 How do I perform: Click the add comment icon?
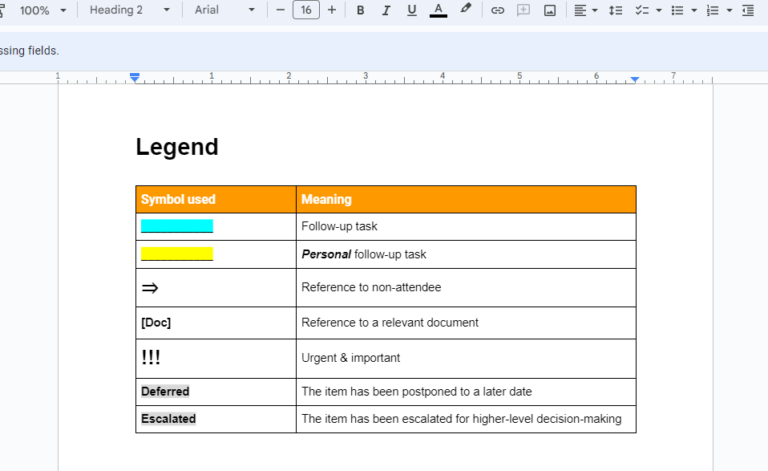pos(523,10)
